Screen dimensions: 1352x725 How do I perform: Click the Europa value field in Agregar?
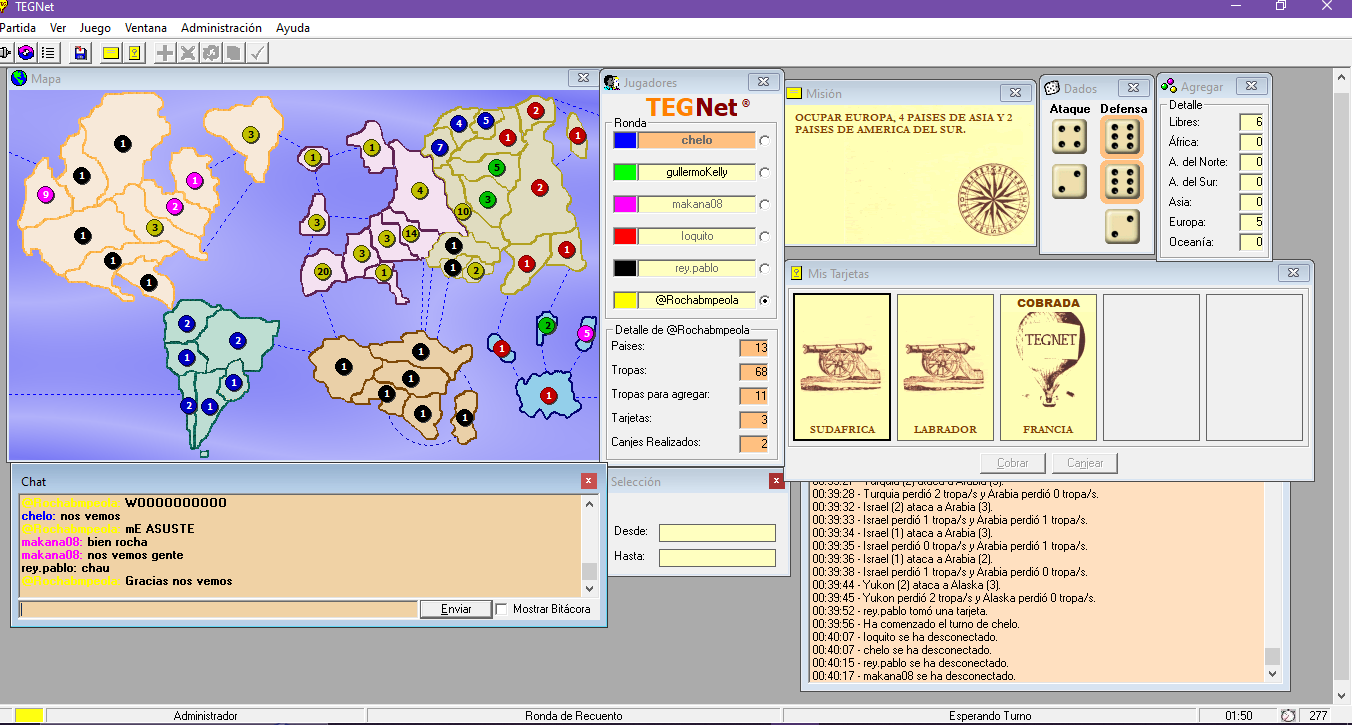click(x=1251, y=222)
